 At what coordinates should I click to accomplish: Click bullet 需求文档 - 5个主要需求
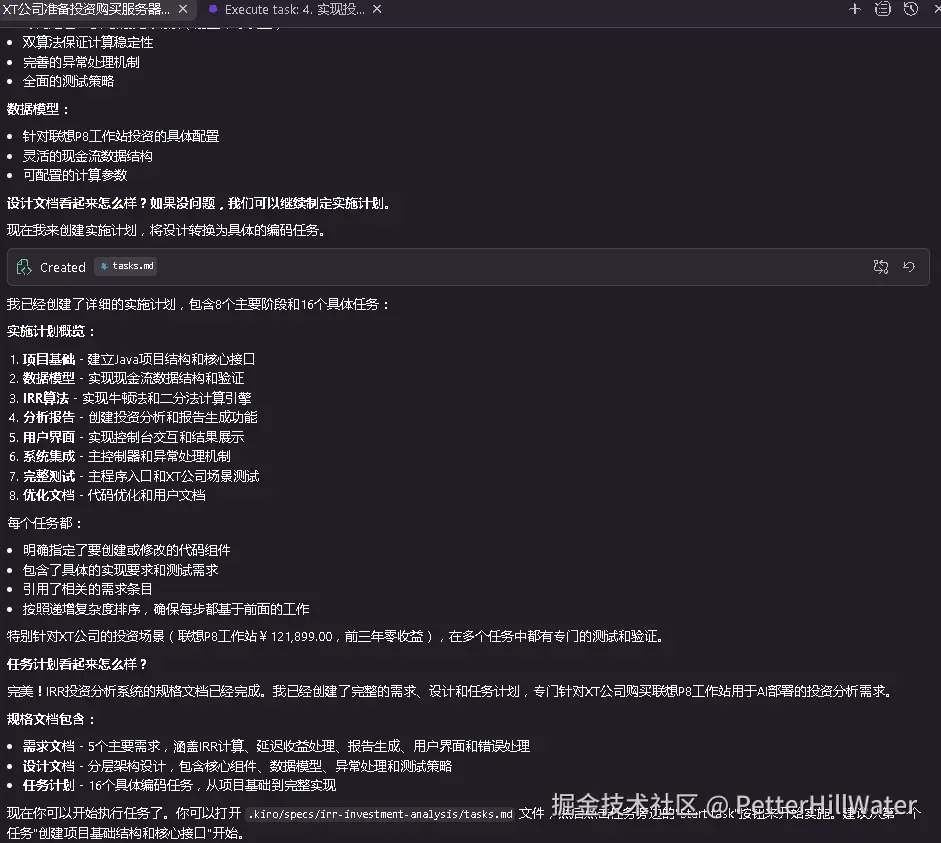277,746
